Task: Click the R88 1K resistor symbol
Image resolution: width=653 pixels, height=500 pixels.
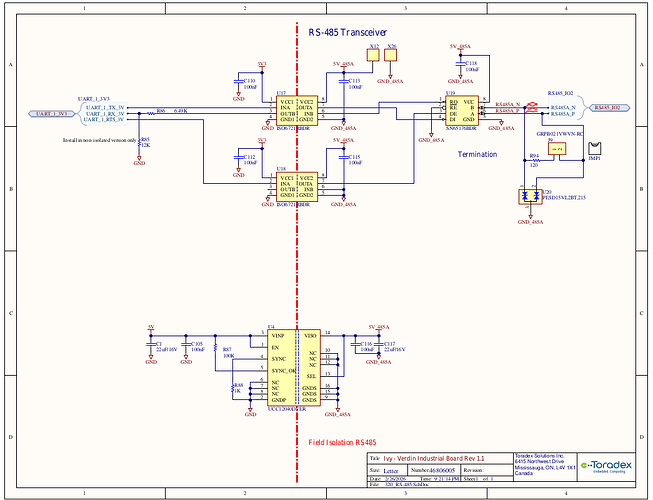Action: point(233,388)
